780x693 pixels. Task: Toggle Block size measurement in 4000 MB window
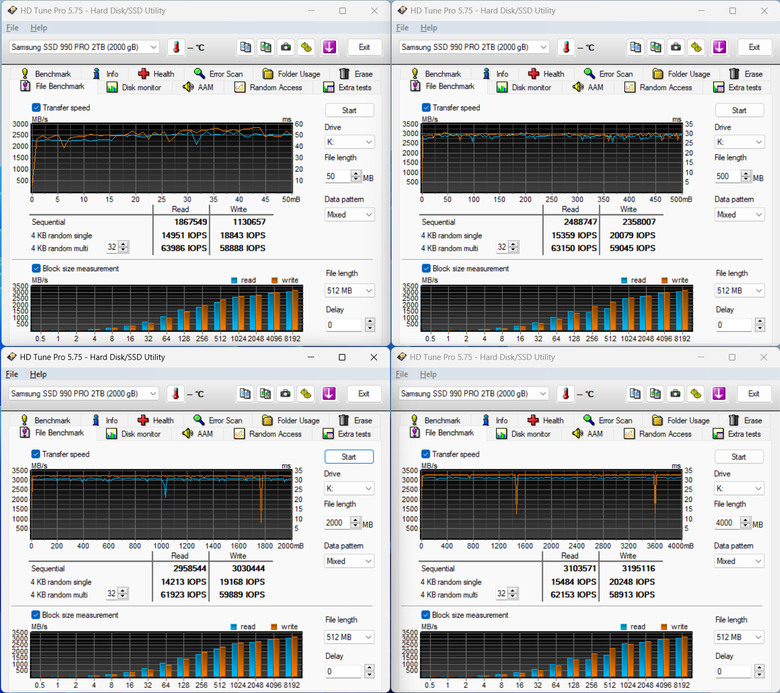pos(425,615)
